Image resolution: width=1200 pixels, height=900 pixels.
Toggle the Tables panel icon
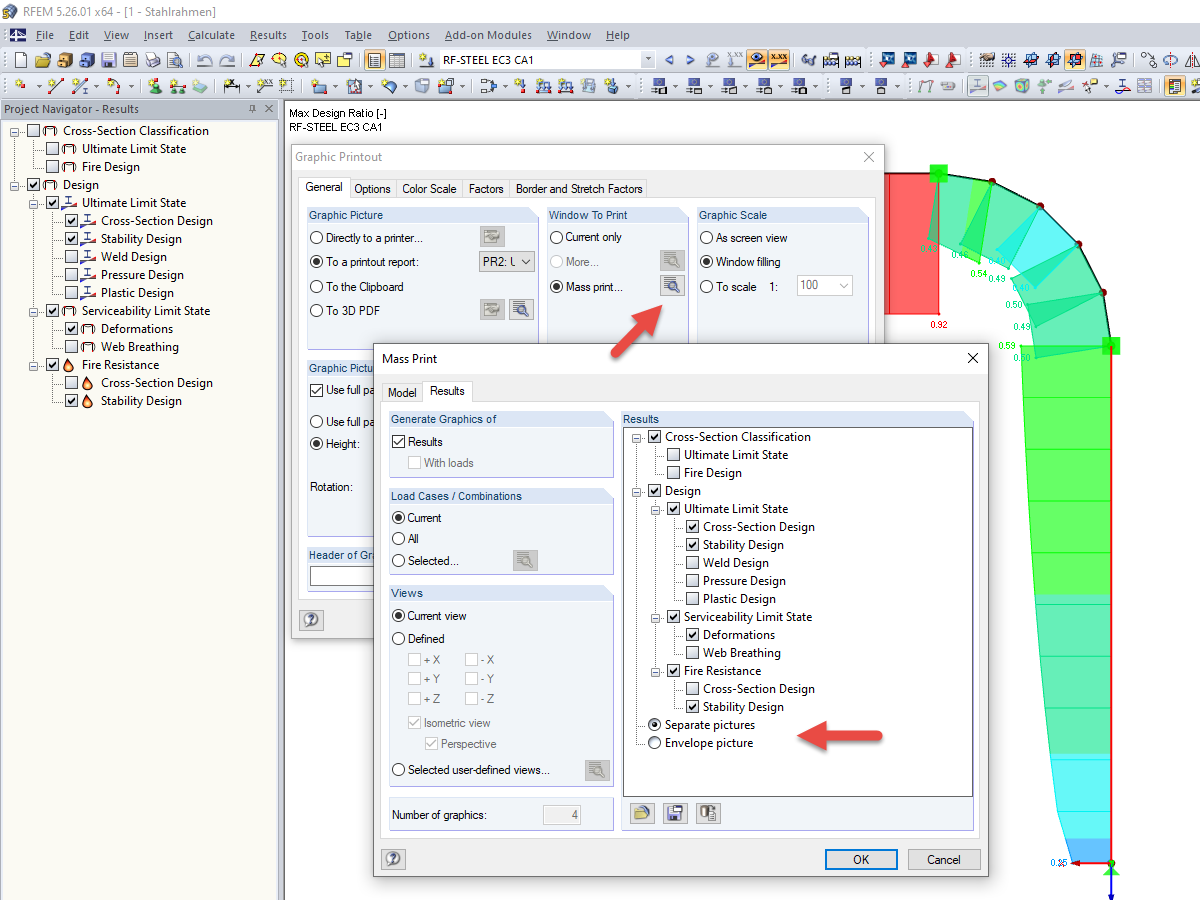tap(397, 60)
